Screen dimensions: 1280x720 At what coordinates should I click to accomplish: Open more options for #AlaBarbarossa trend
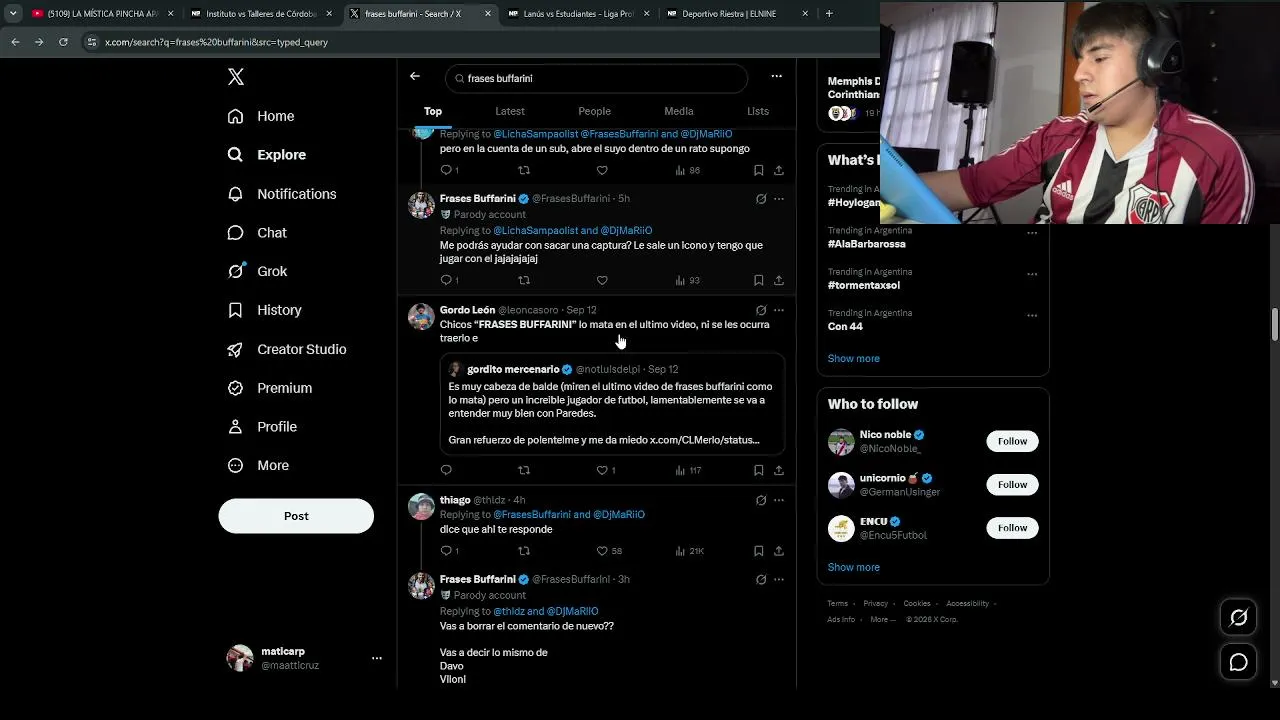1032,233
